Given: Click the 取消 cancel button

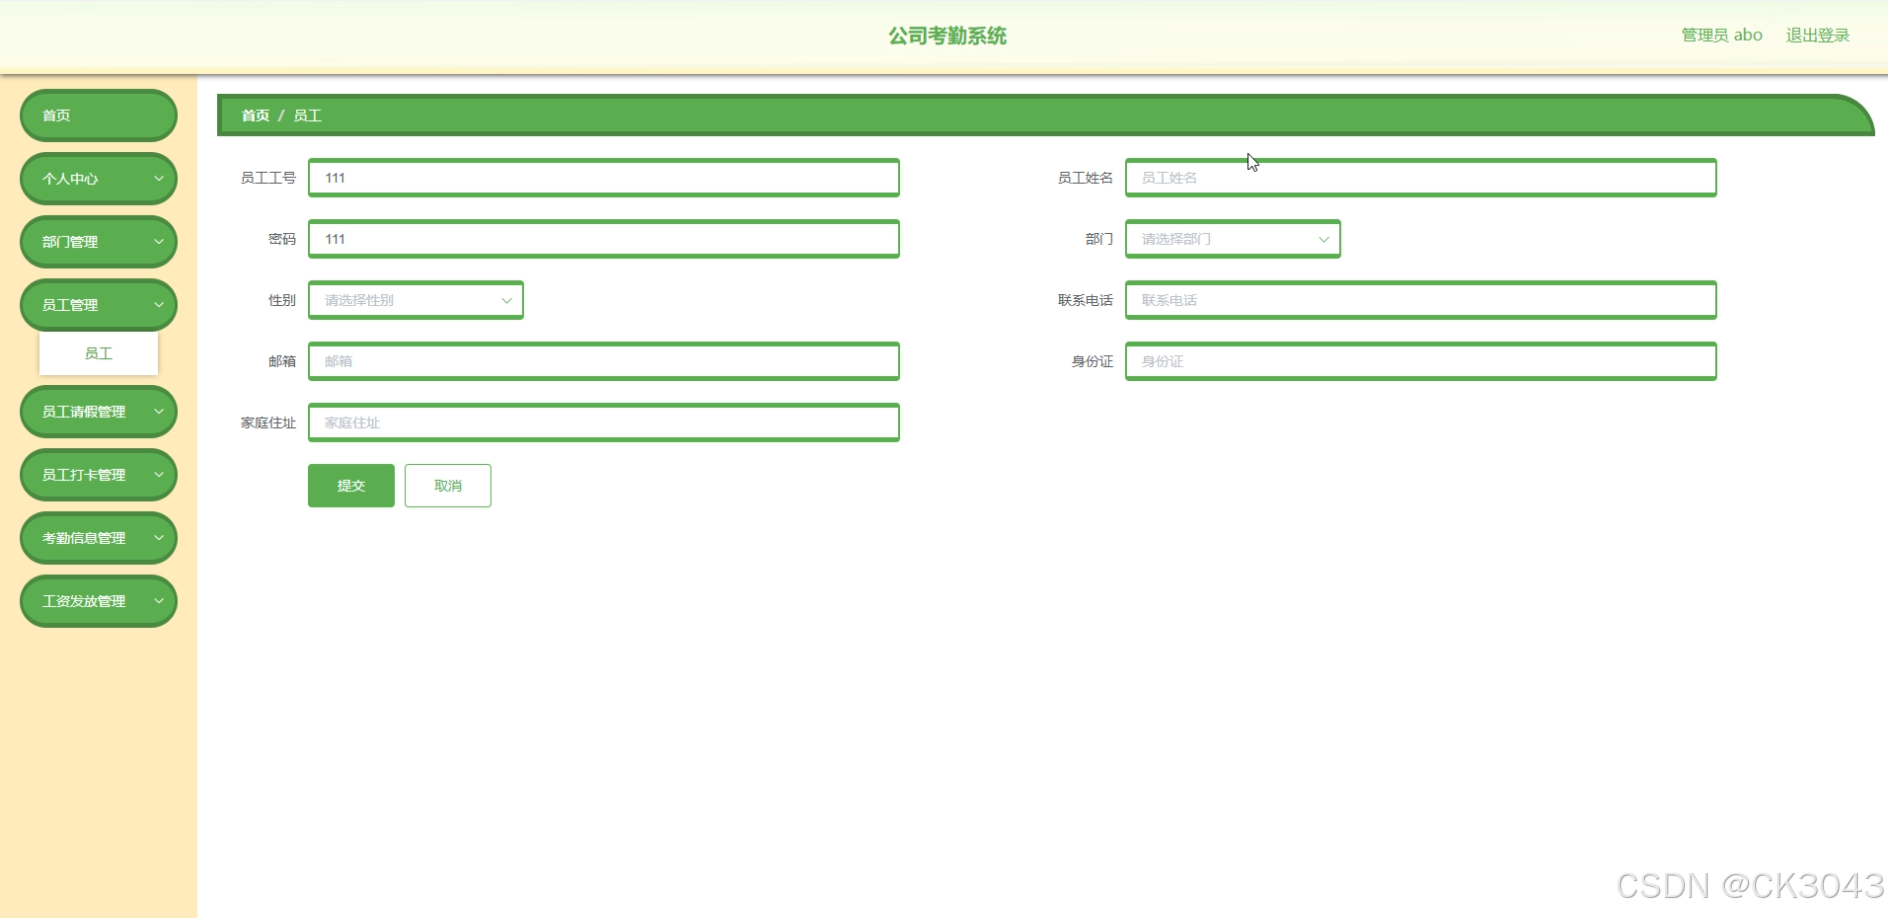Looking at the screenshot, I should coord(447,485).
